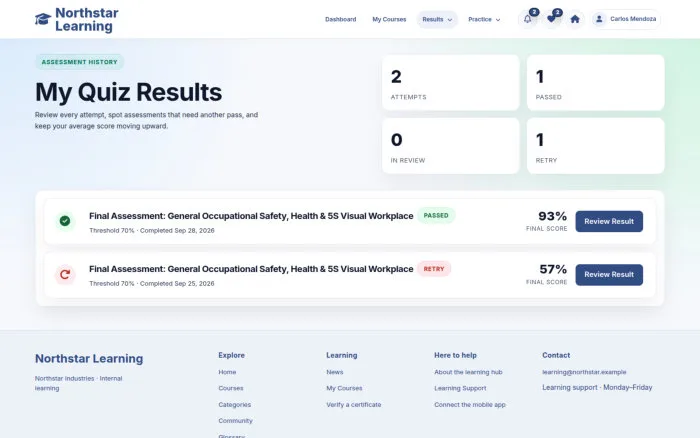This screenshot has height=438, width=700.
Task: Click the footer Northstar Learning brand link
Action: [89, 359]
